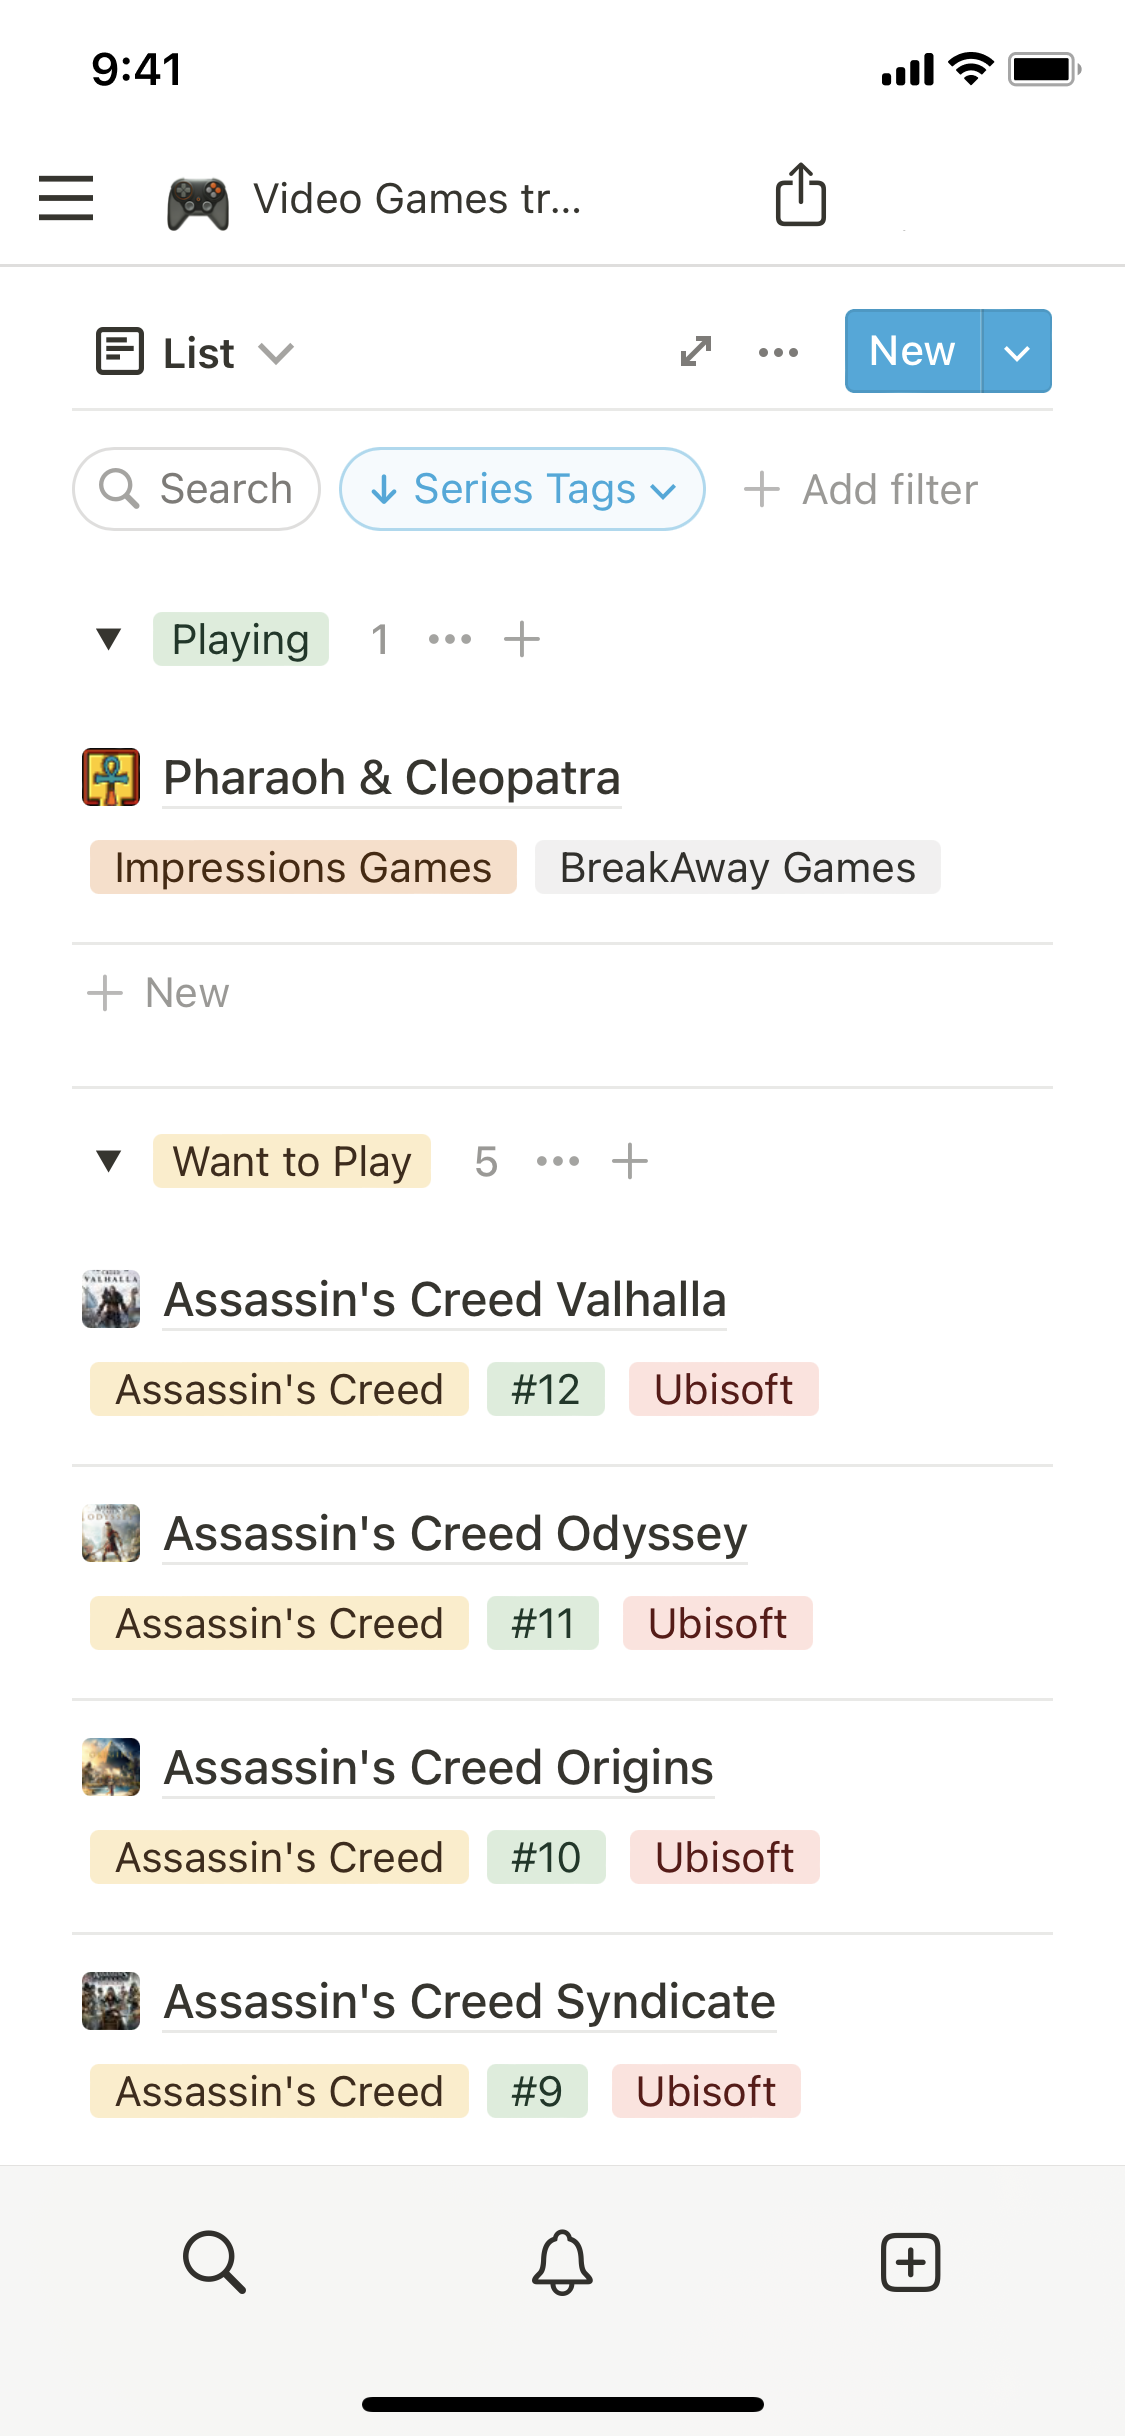
Task: Expand the database to full page
Action: 695,351
